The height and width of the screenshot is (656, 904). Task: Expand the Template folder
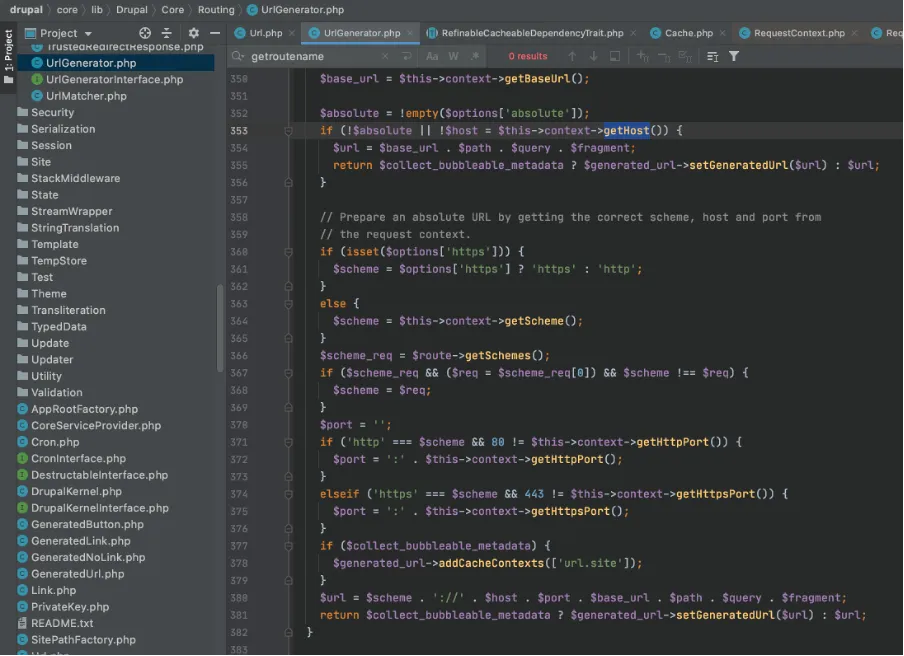point(48,244)
